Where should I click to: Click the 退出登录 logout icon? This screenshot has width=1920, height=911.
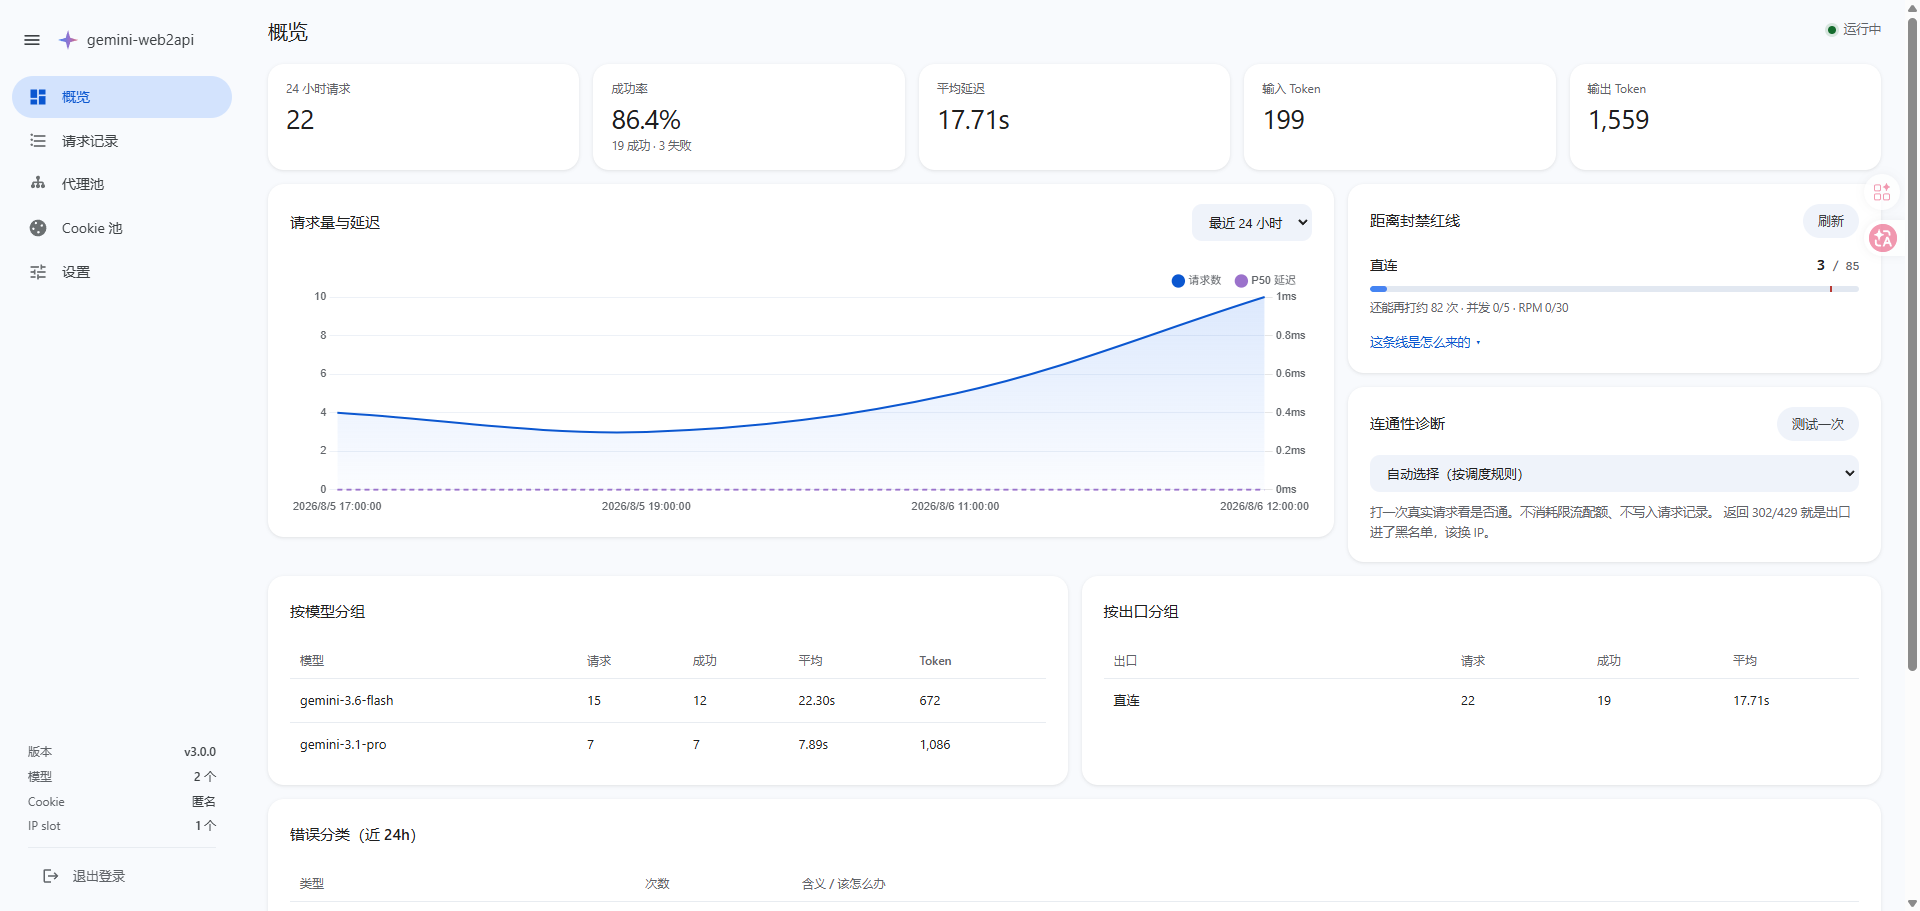point(50,876)
